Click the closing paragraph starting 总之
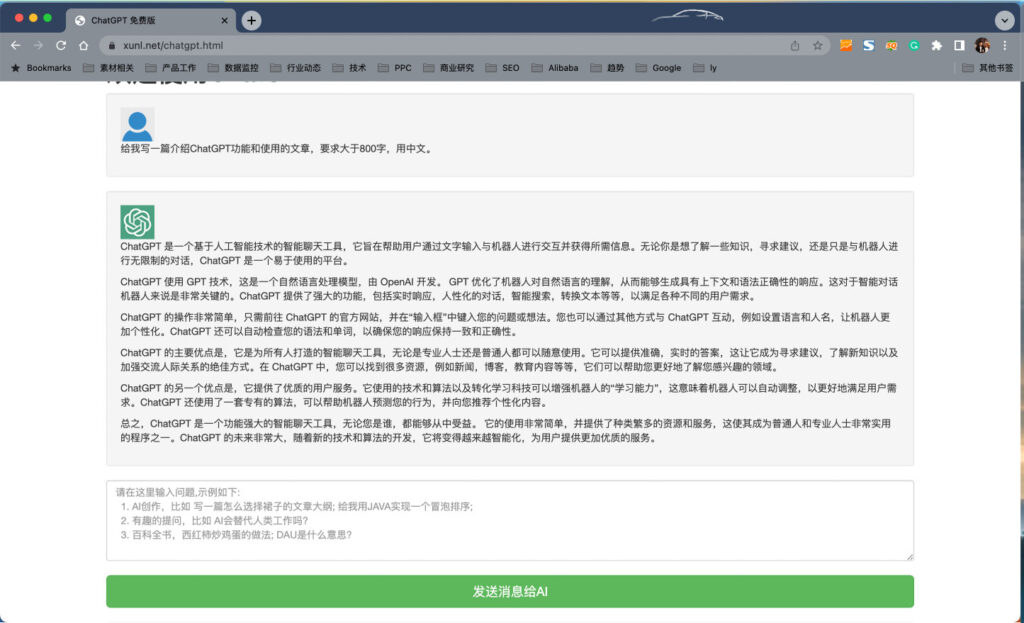1024x623 pixels. tap(505, 430)
